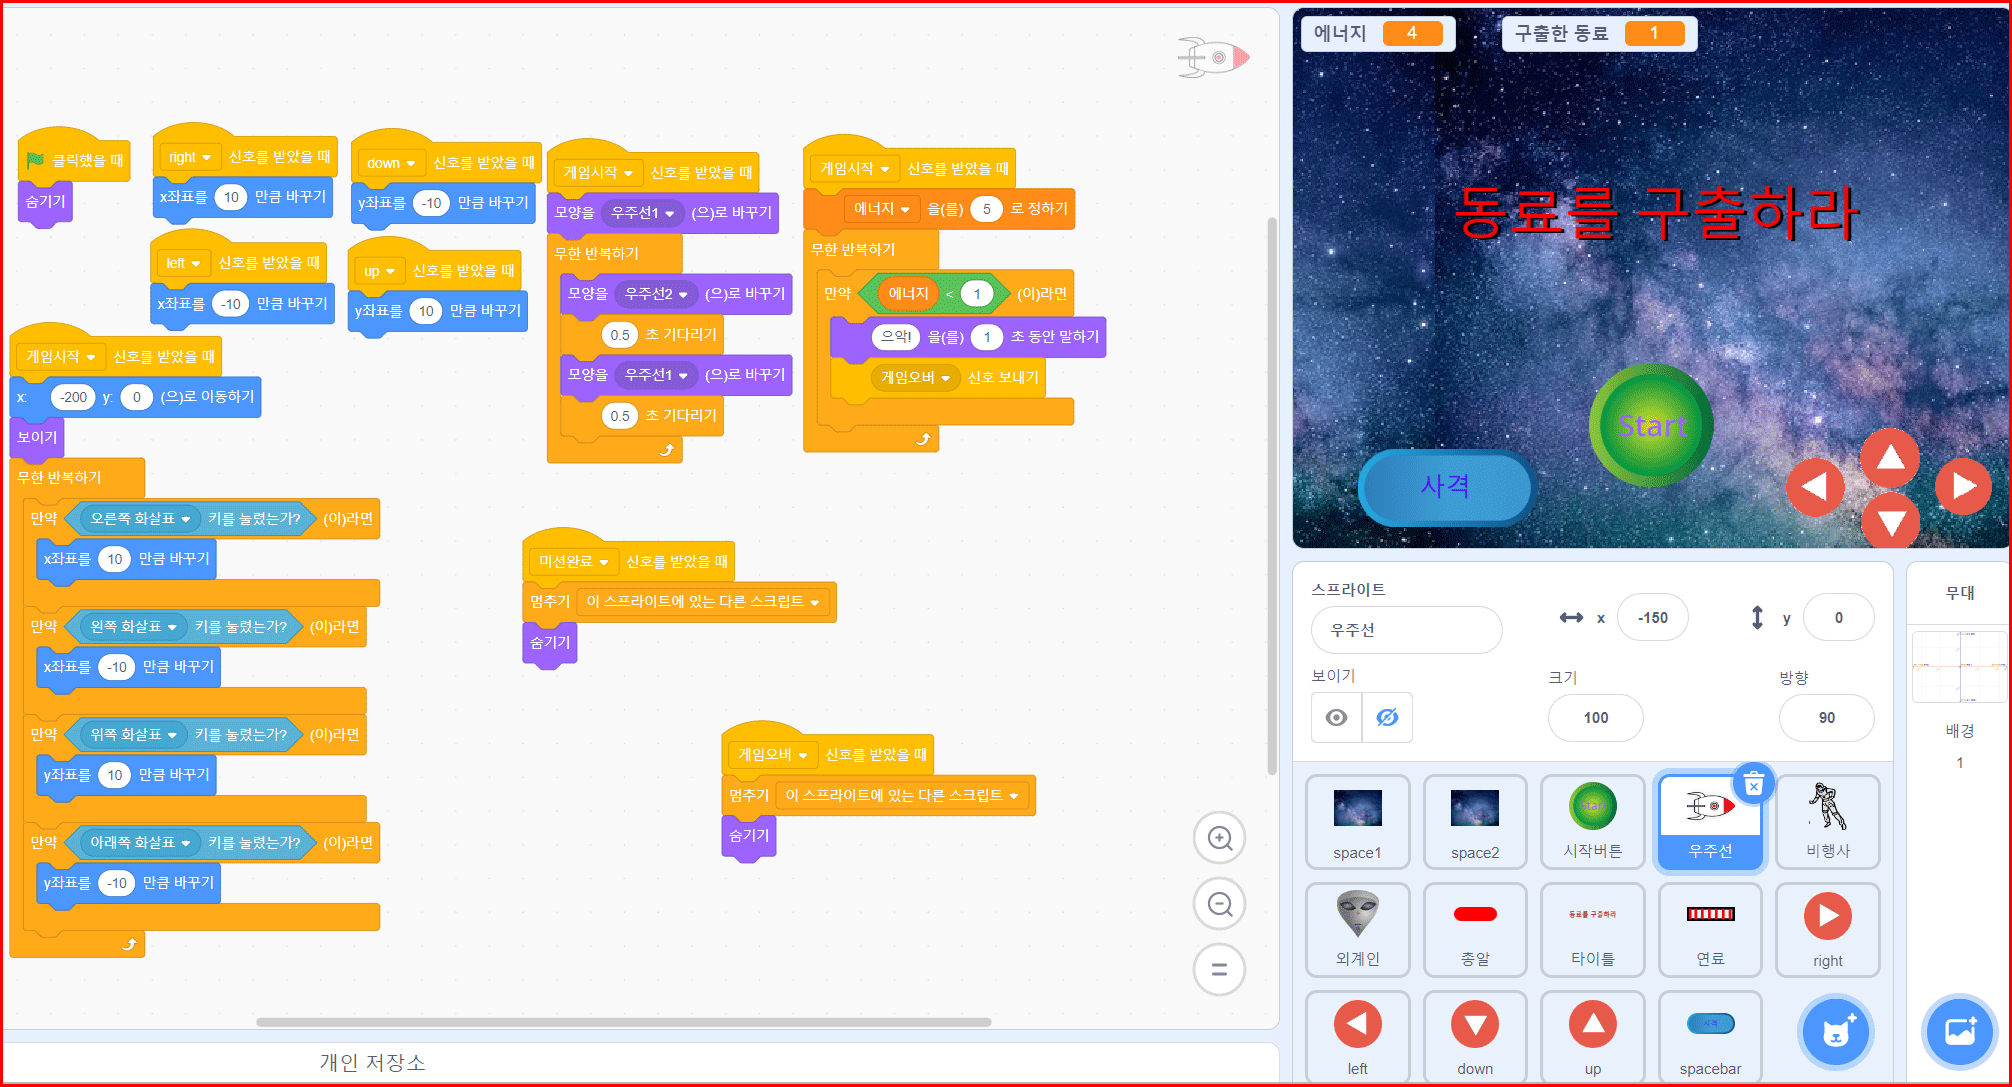Toggle the green Start button on stage
The image size is (2012, 1087).
coord(1651,426)
